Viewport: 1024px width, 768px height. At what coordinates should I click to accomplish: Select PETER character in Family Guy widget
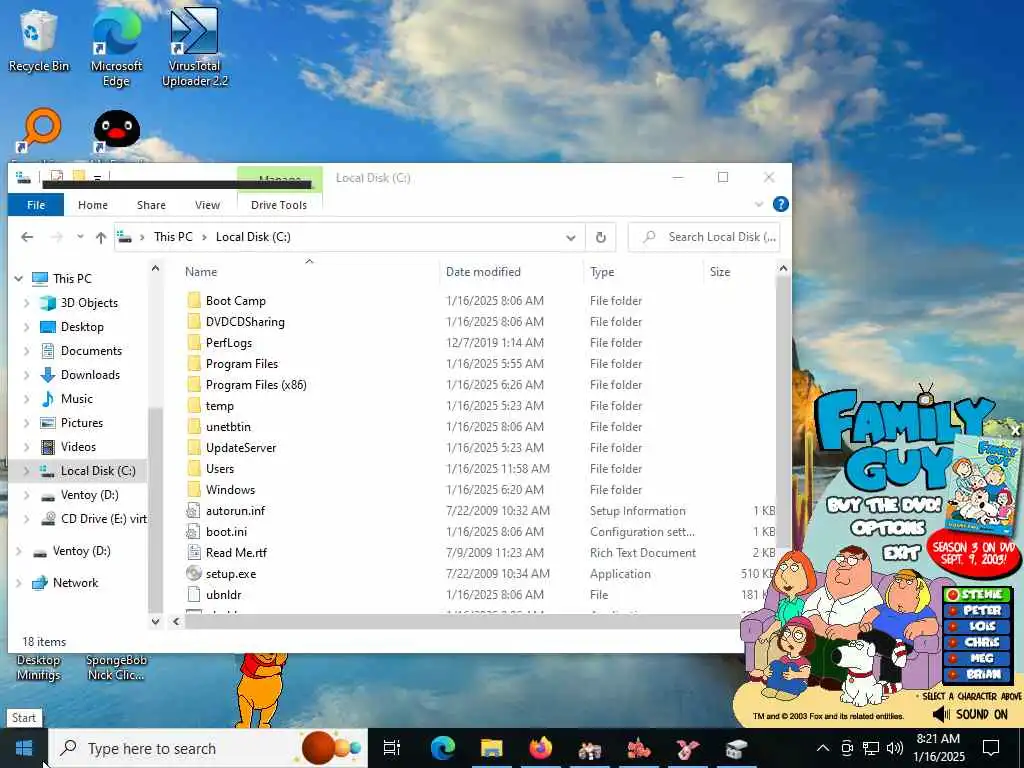click(977, 611)
